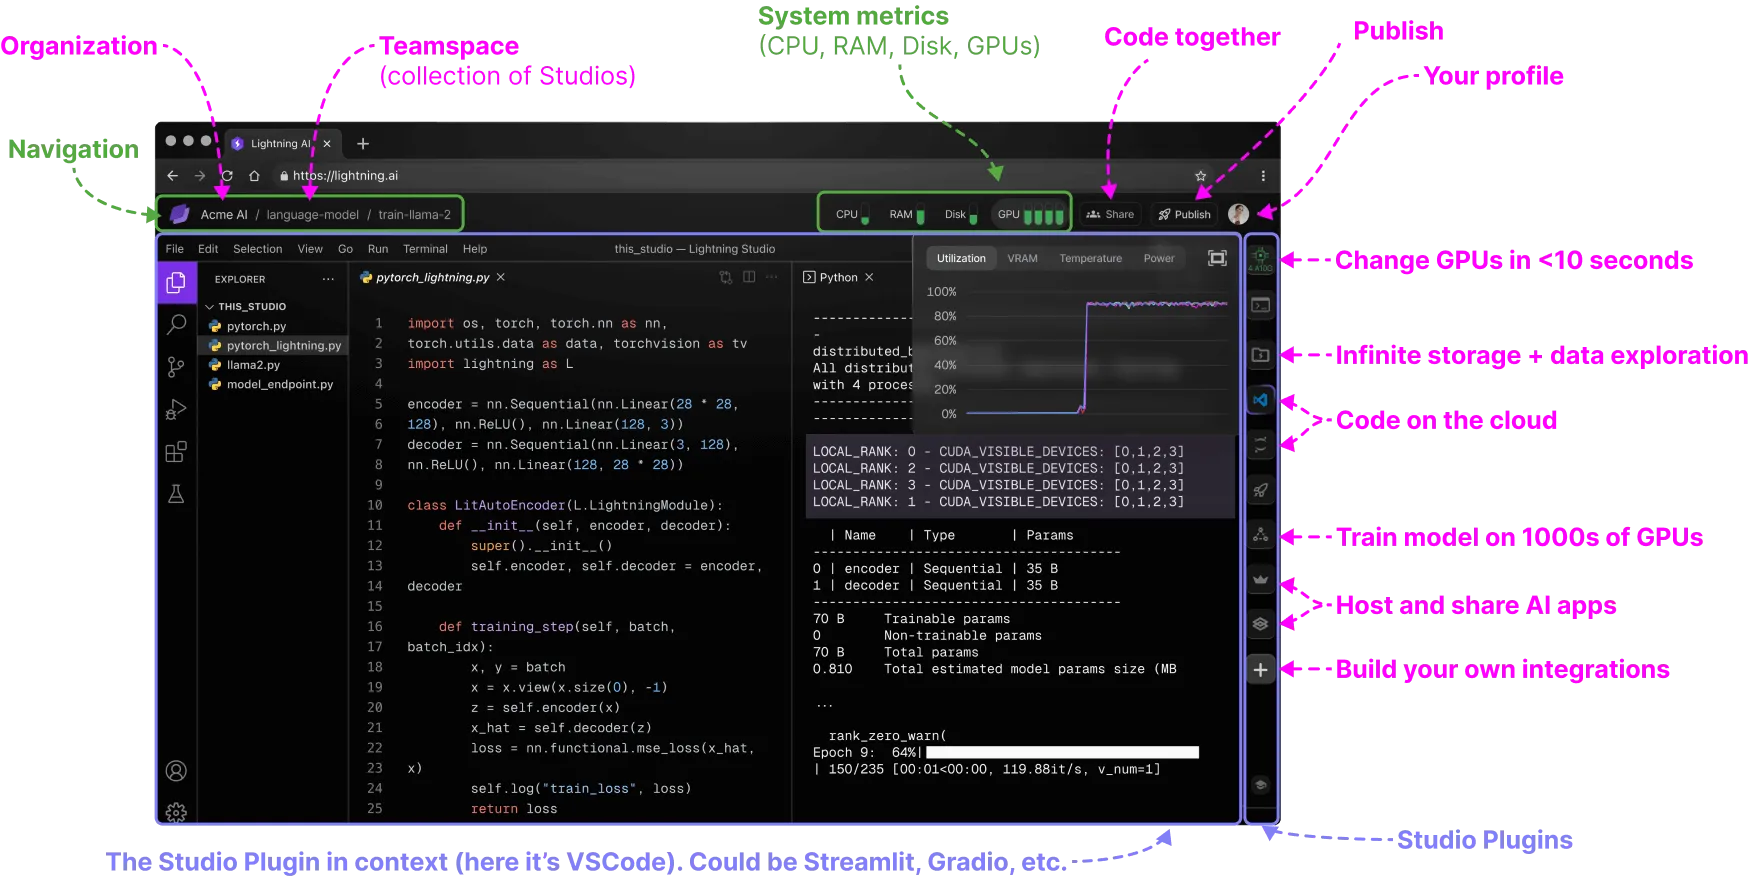Open the Source Control view
This screenshot has height=877, width=1750.
tap(176, 367)
